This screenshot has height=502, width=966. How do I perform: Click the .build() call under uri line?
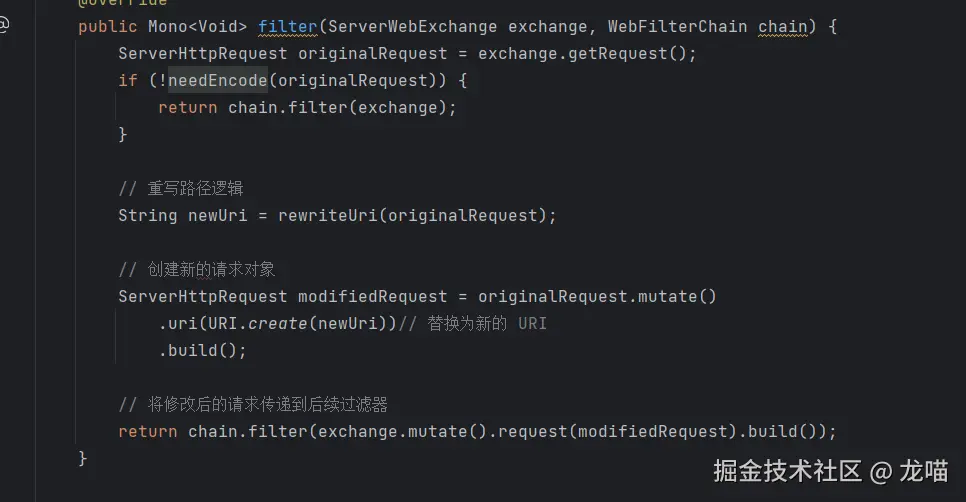(x=202, y=350)
